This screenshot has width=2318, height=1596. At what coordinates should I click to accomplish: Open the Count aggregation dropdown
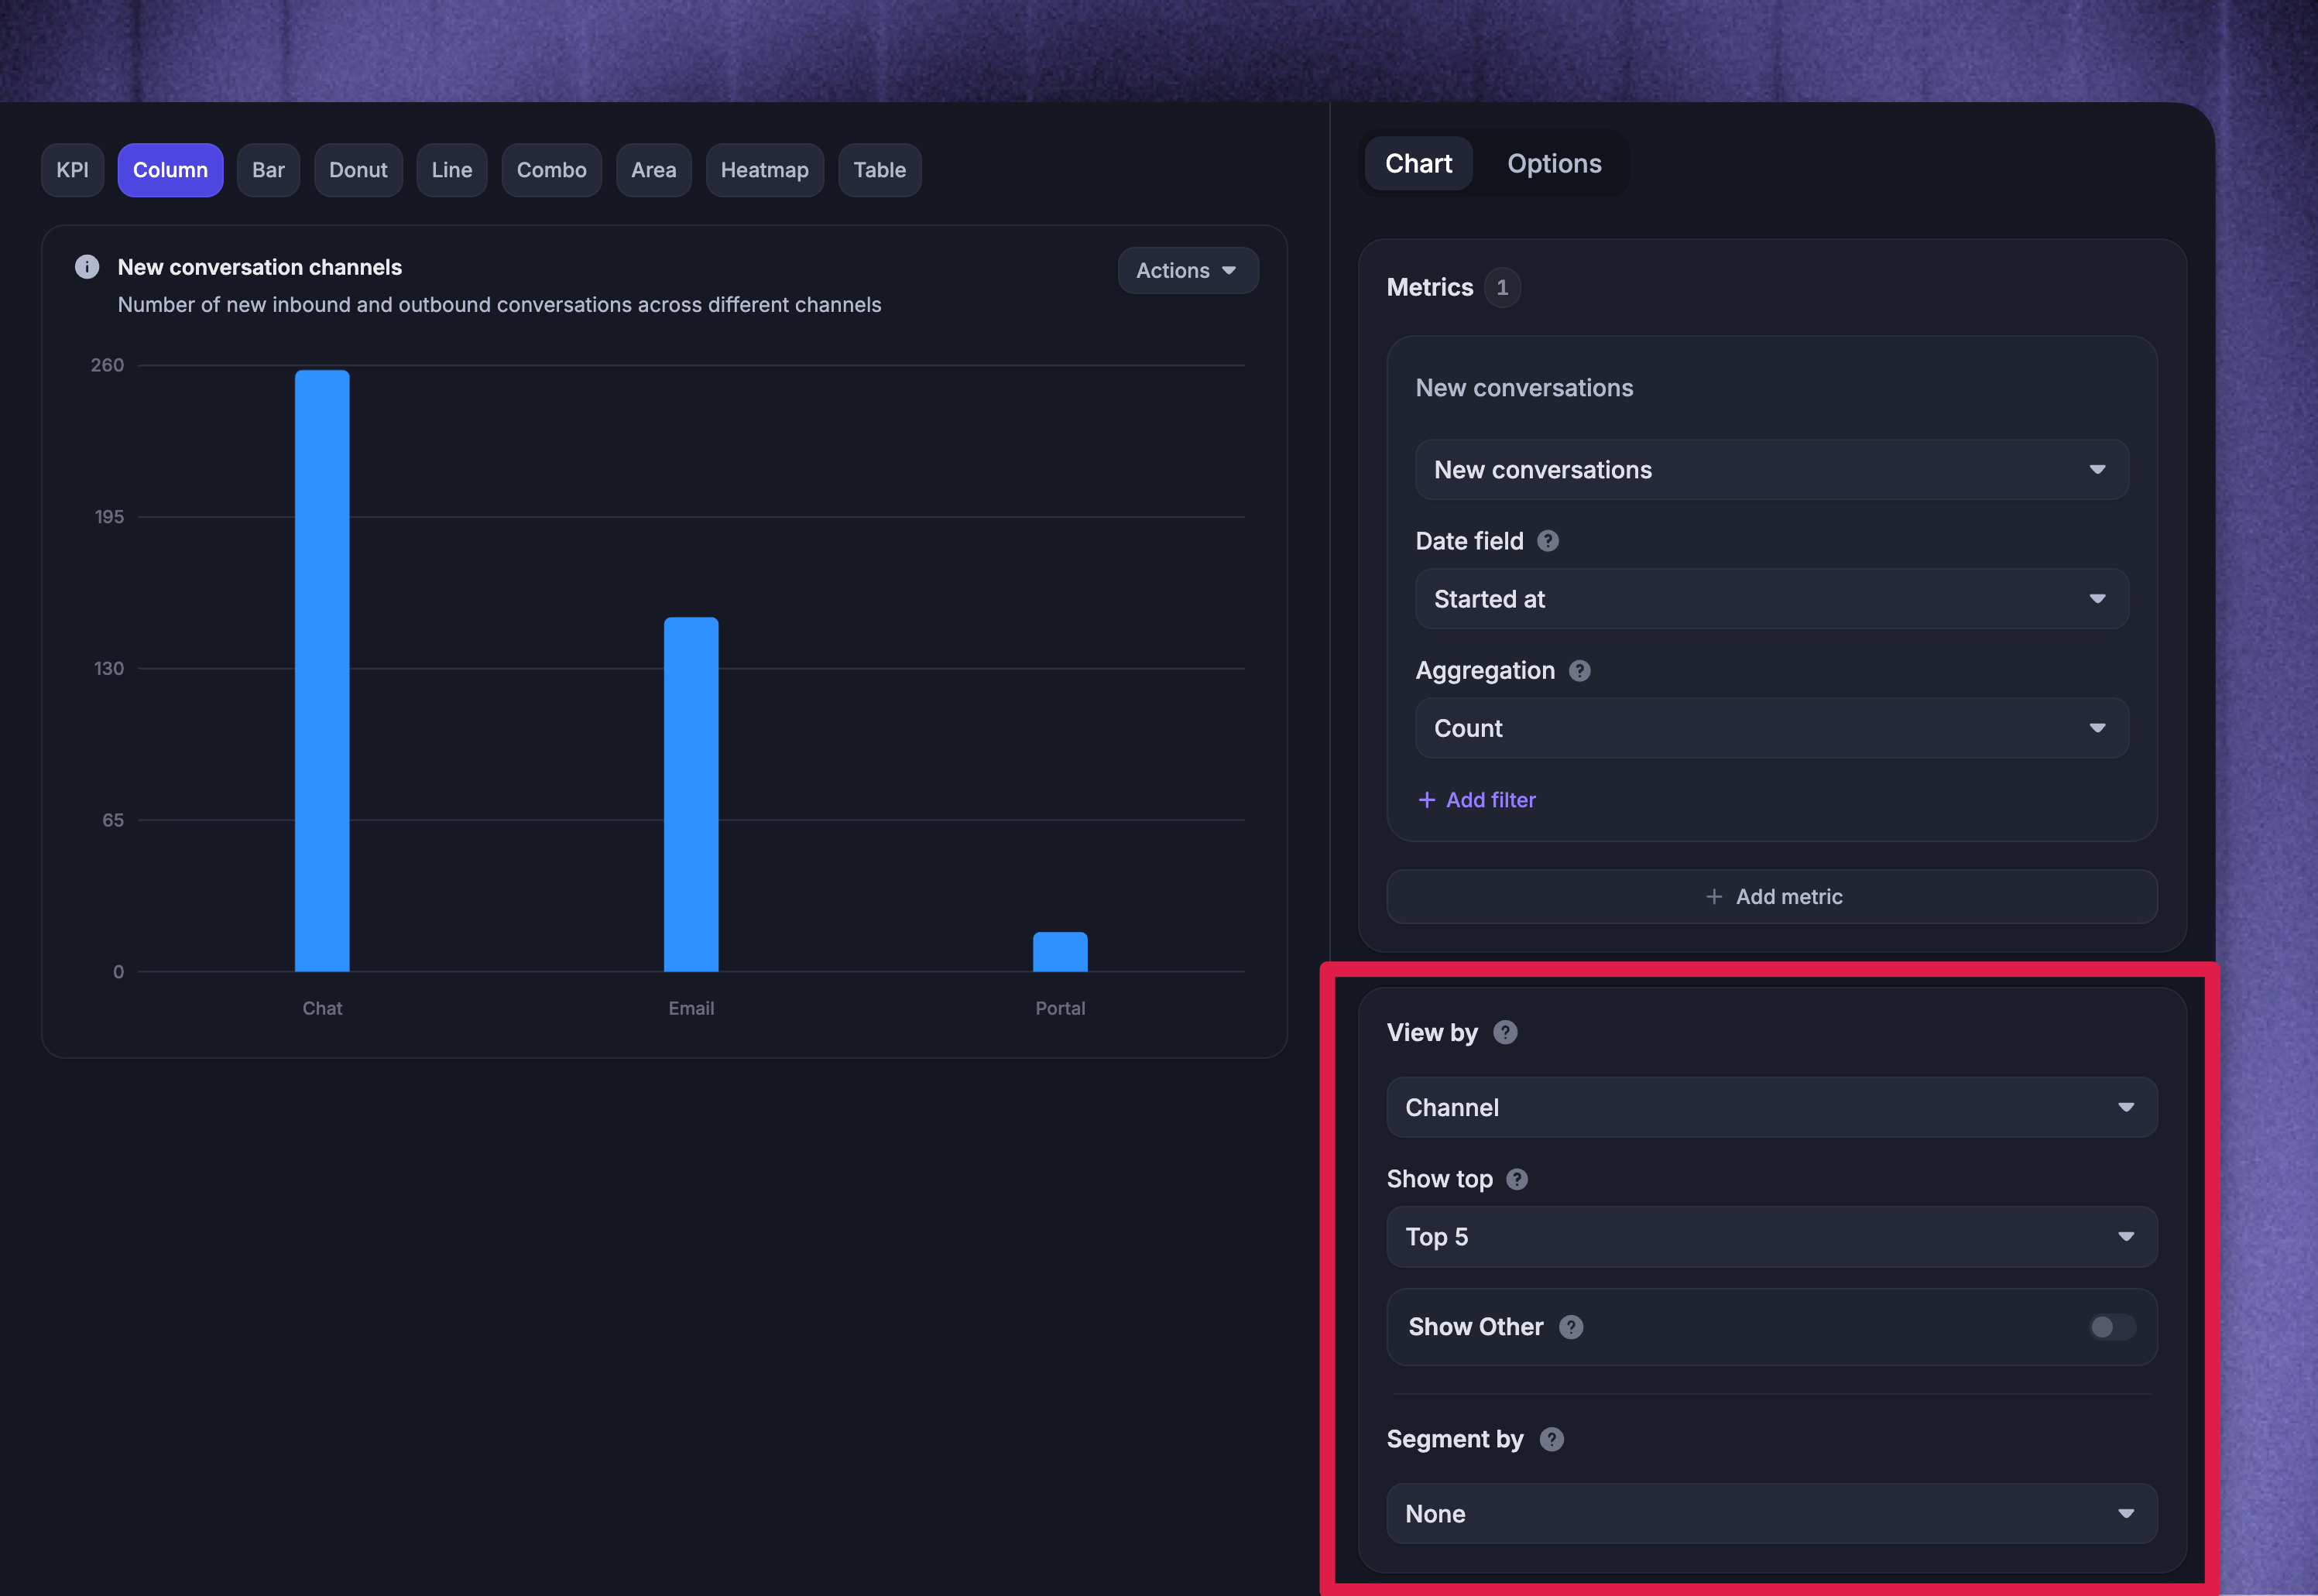tap(1772, 728)
